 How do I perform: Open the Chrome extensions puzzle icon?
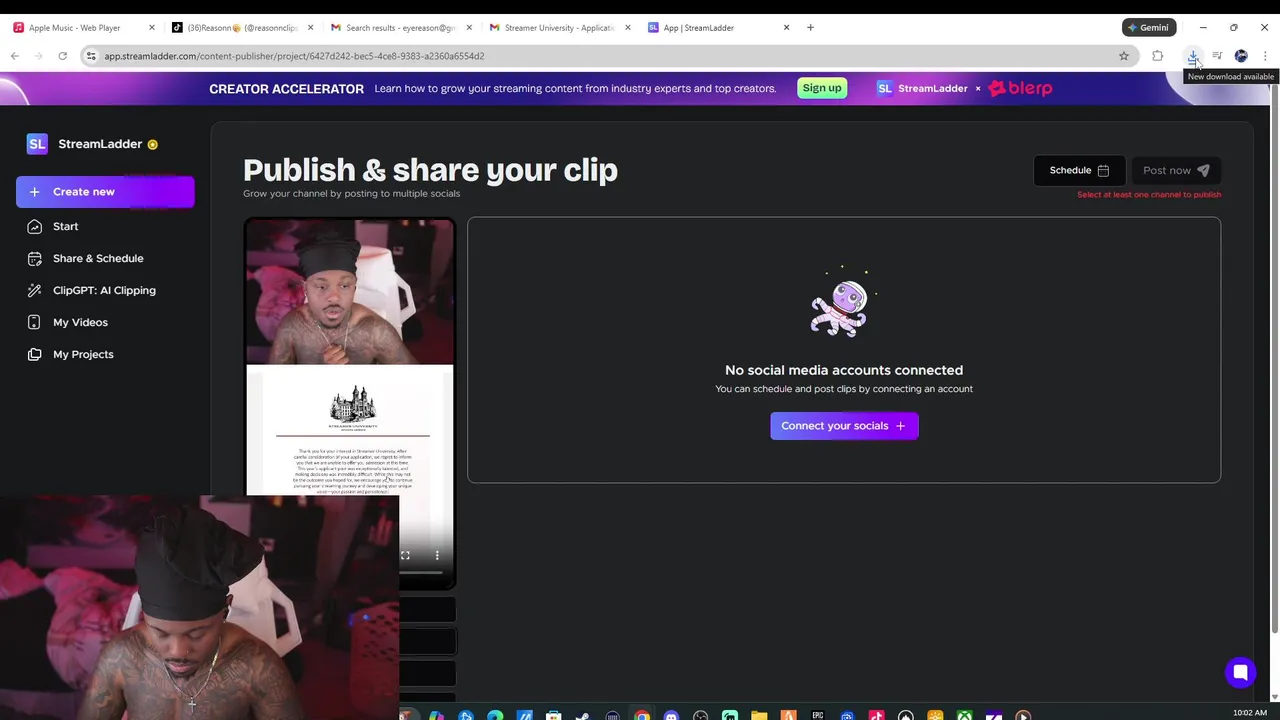coord(1158,56)
